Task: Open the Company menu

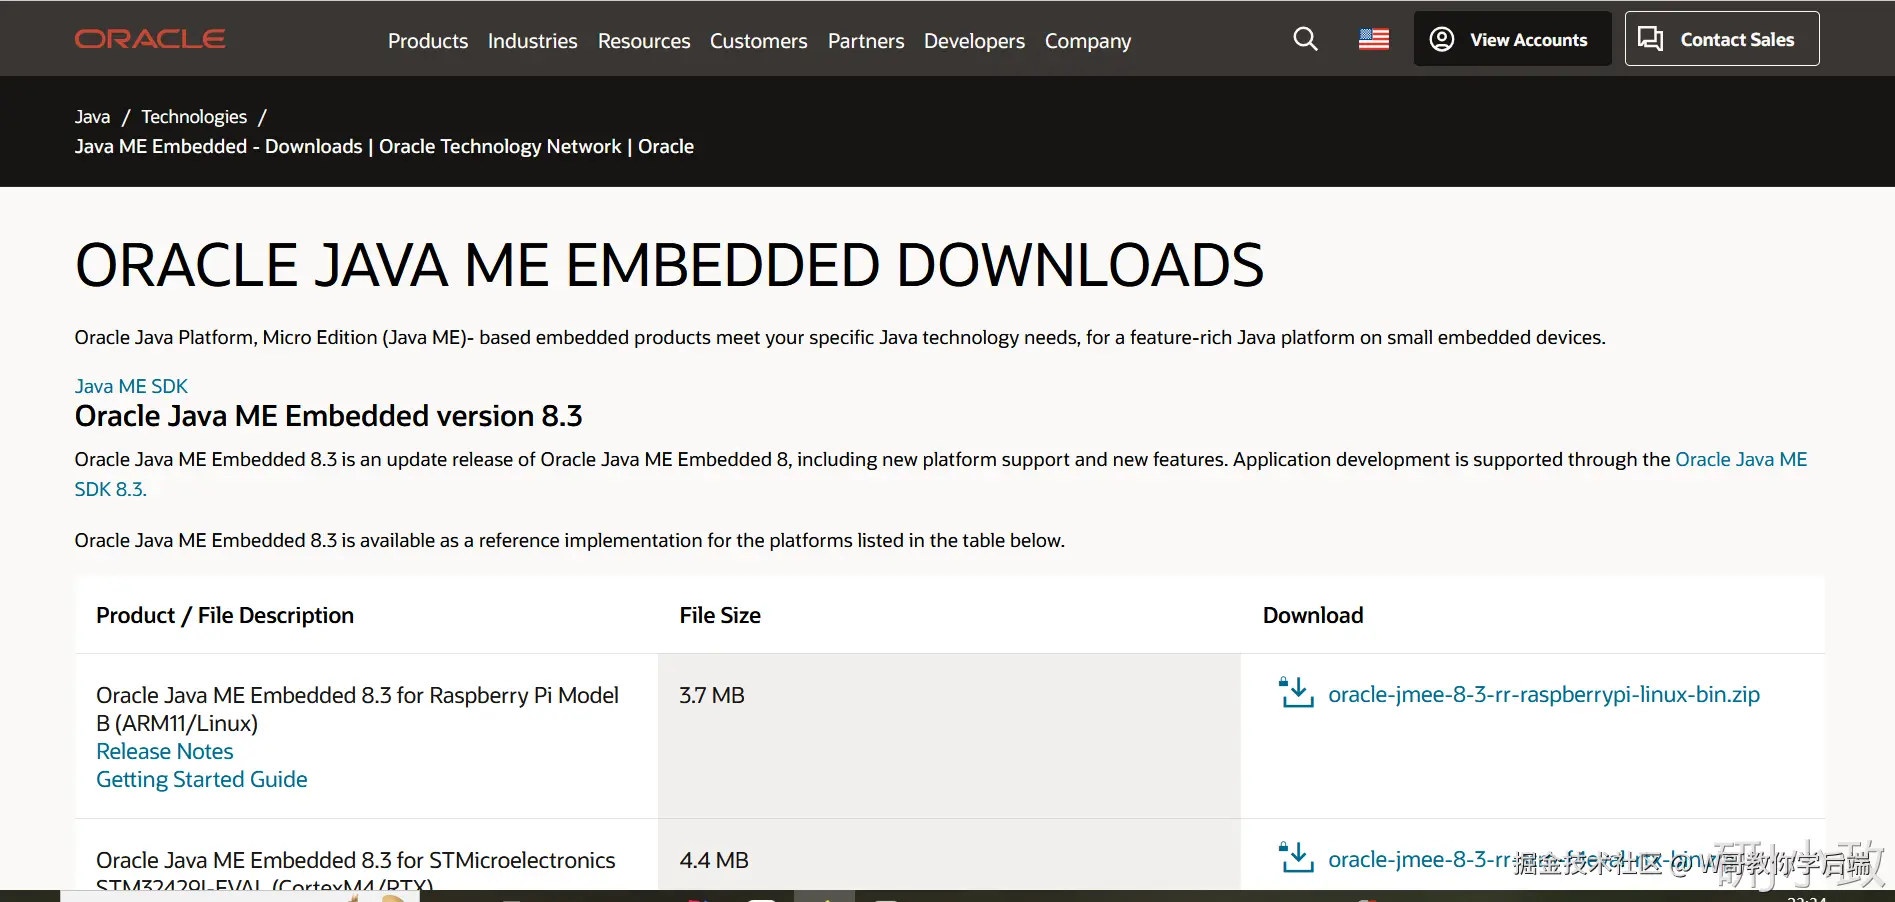Action: tap(1088, 41)
